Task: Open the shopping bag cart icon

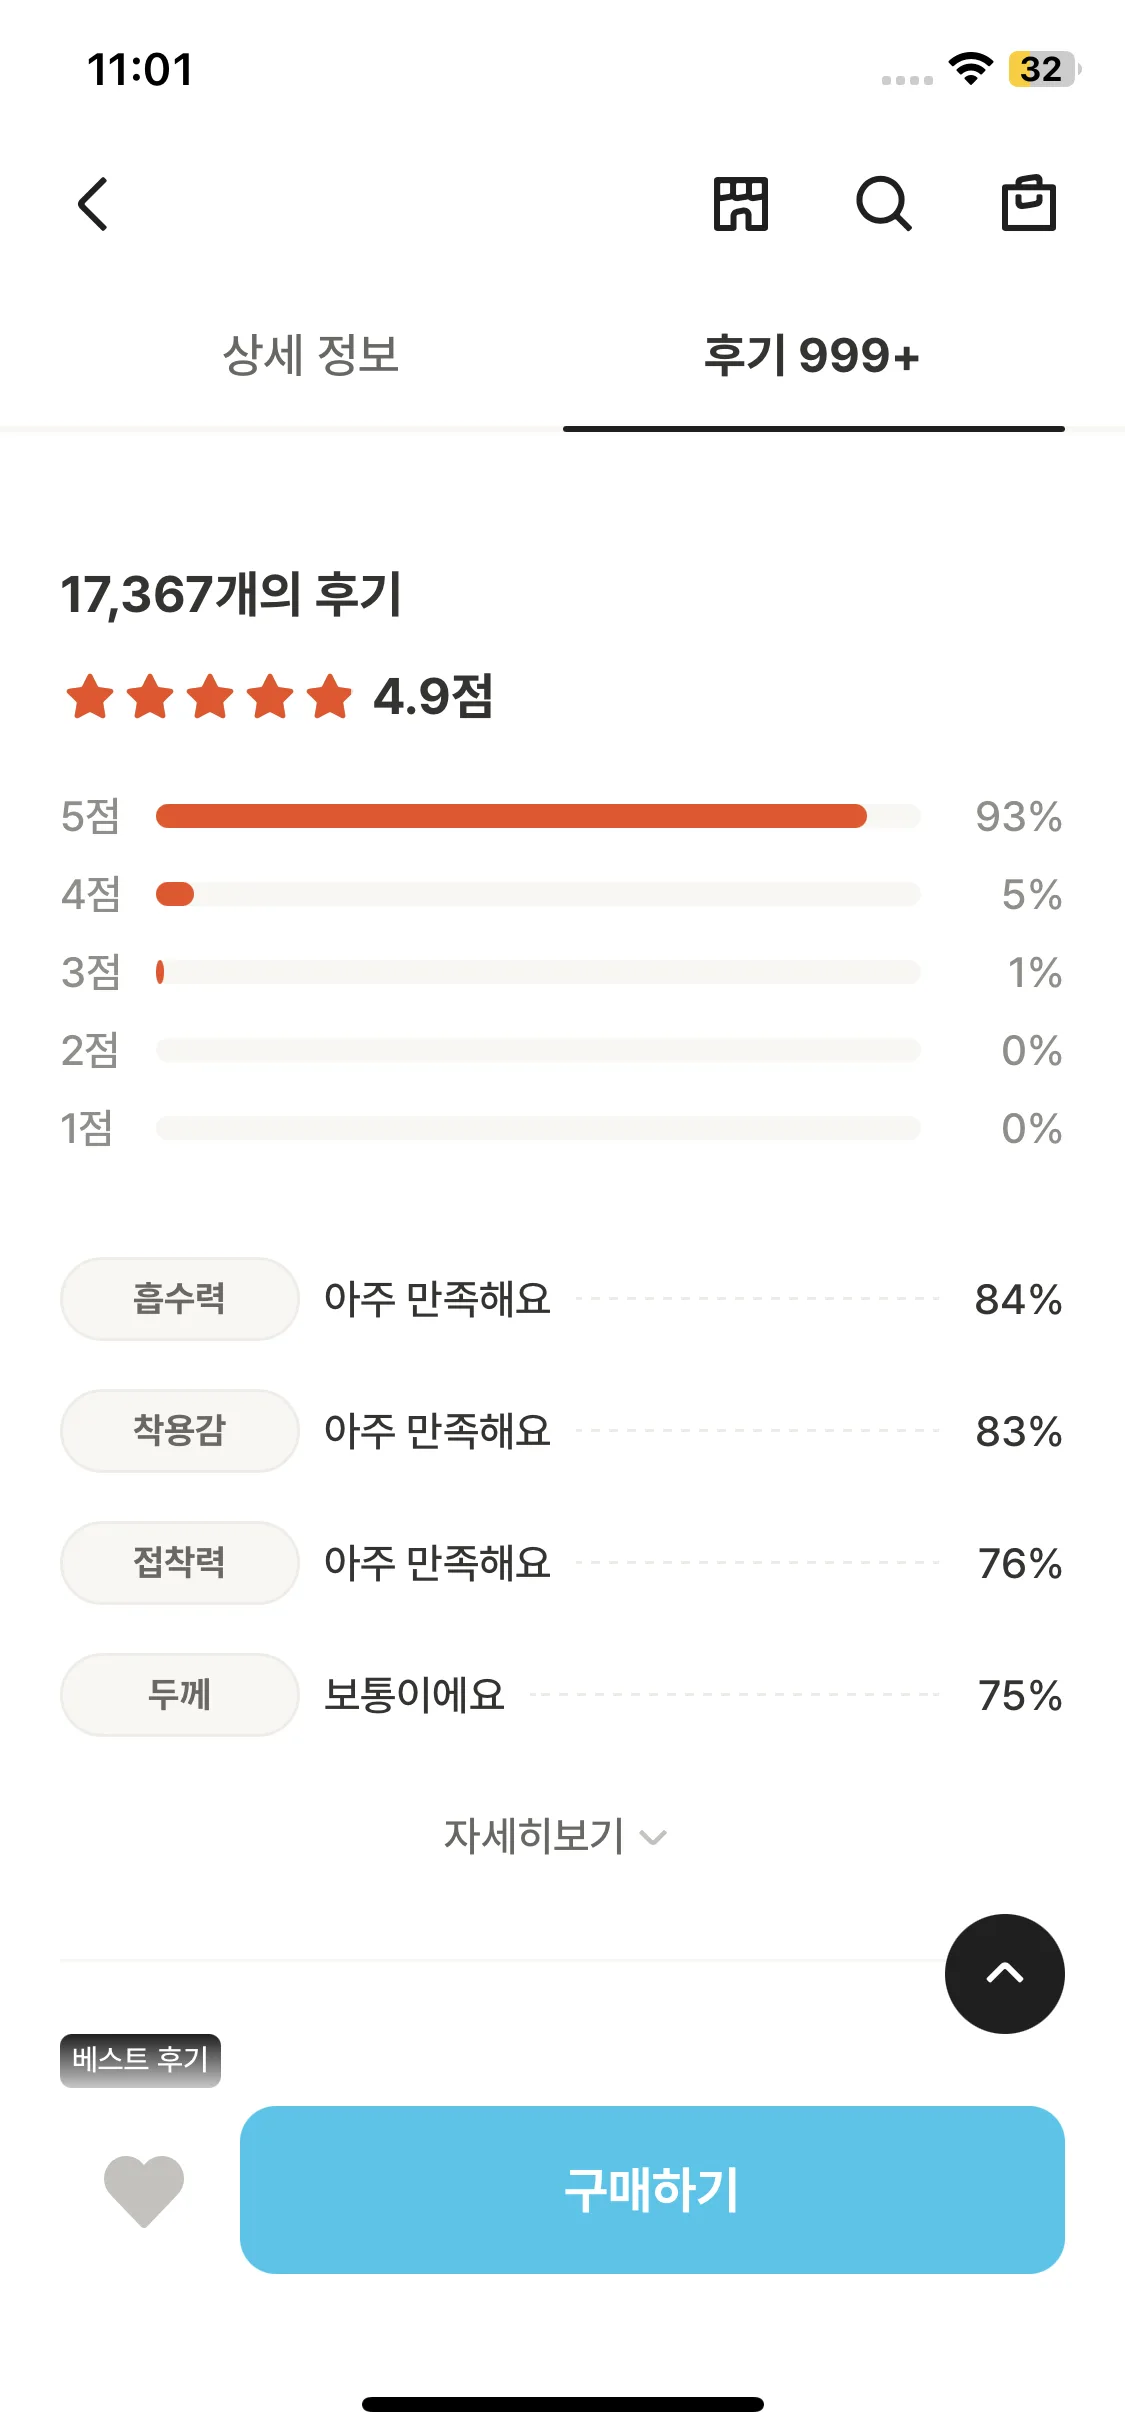Action: point(1028,204)
